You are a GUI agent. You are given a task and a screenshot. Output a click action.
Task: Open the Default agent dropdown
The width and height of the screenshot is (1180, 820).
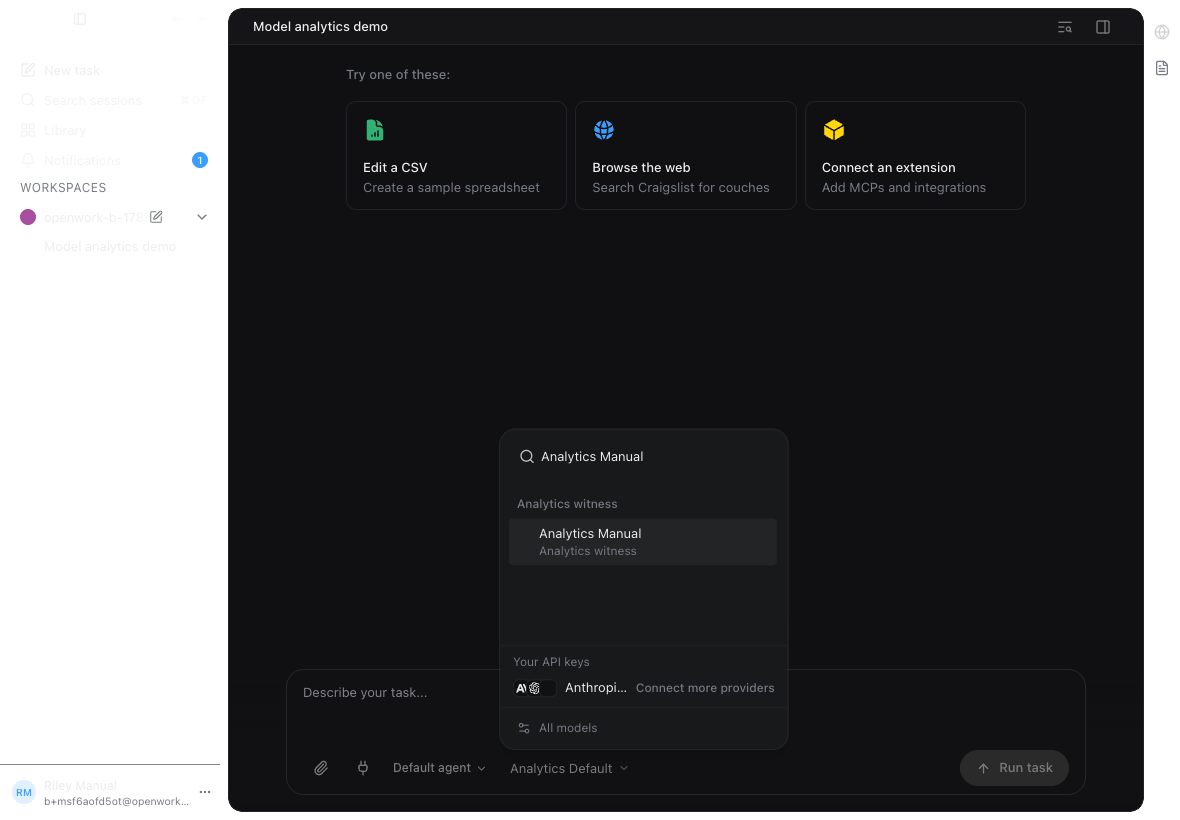(x=439, y=768)
